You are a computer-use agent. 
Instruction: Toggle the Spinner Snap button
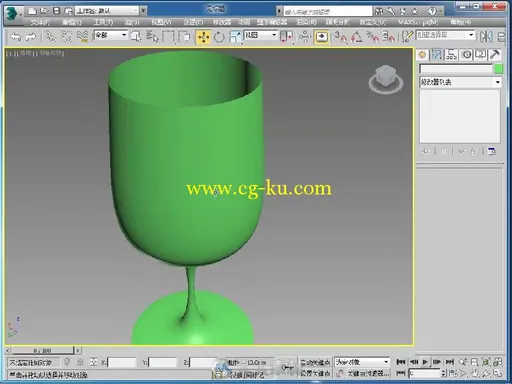pos(388,36)
